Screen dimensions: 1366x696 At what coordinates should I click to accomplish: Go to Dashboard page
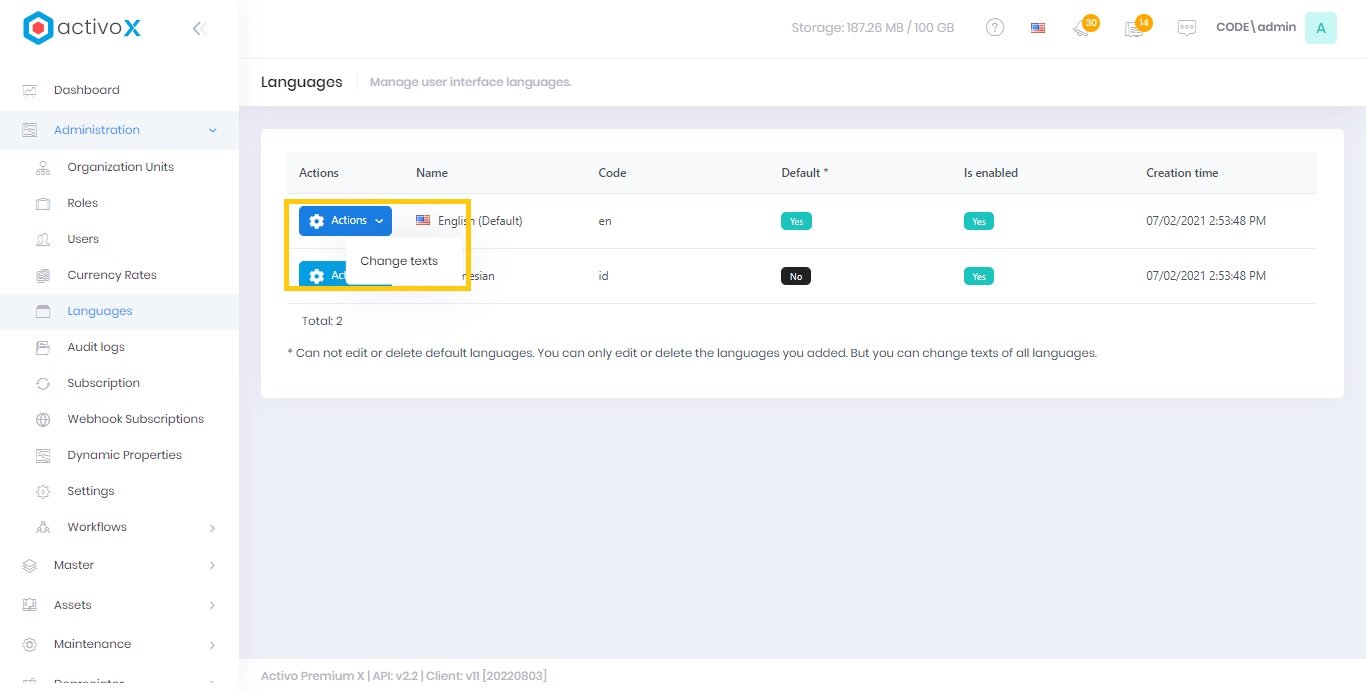tap(86, 90)
